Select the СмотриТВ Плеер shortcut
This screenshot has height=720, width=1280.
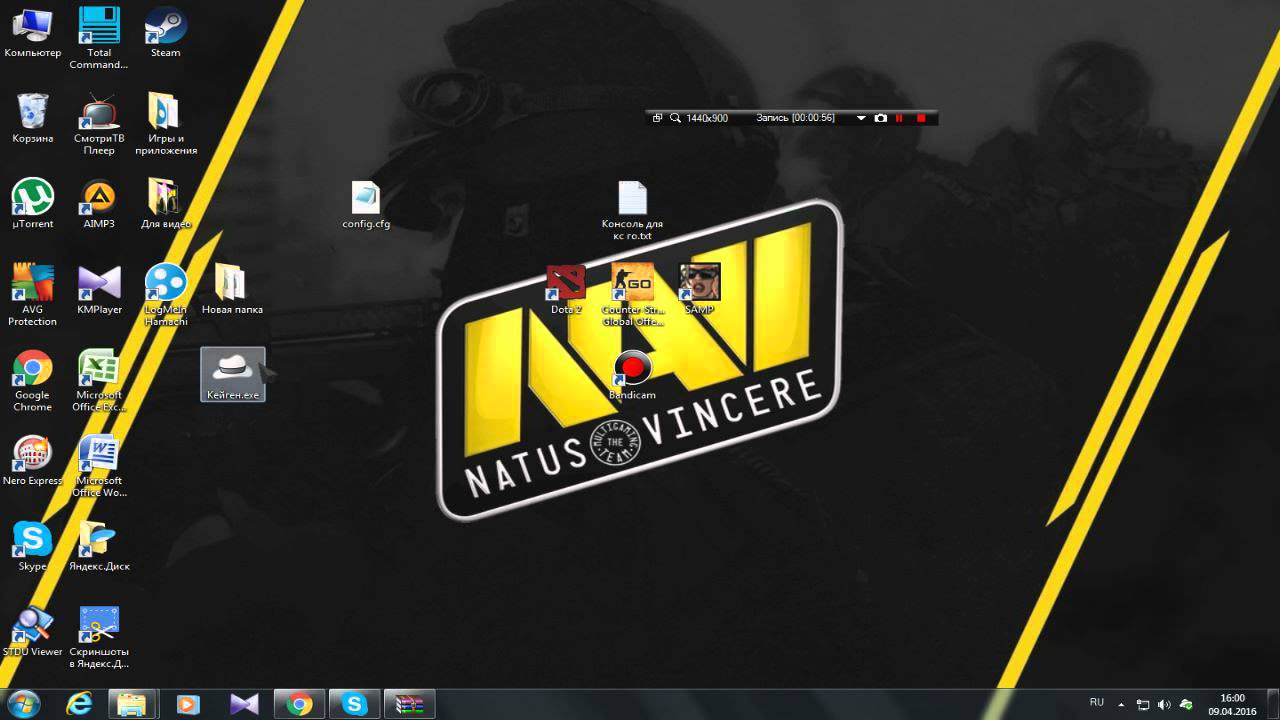[x=98, y=124]
